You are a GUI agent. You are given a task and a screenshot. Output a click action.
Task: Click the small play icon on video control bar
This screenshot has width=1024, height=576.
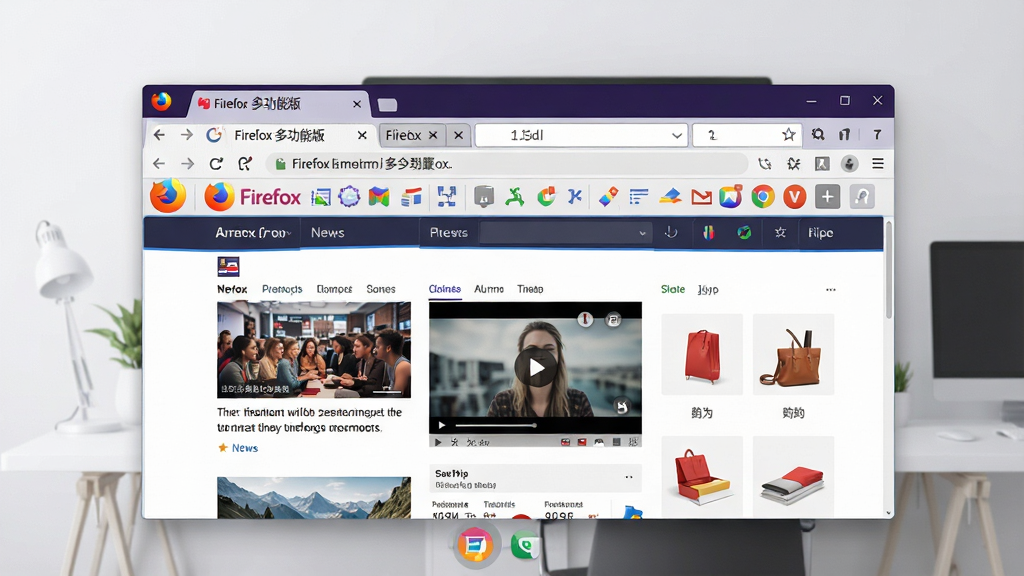441,425
